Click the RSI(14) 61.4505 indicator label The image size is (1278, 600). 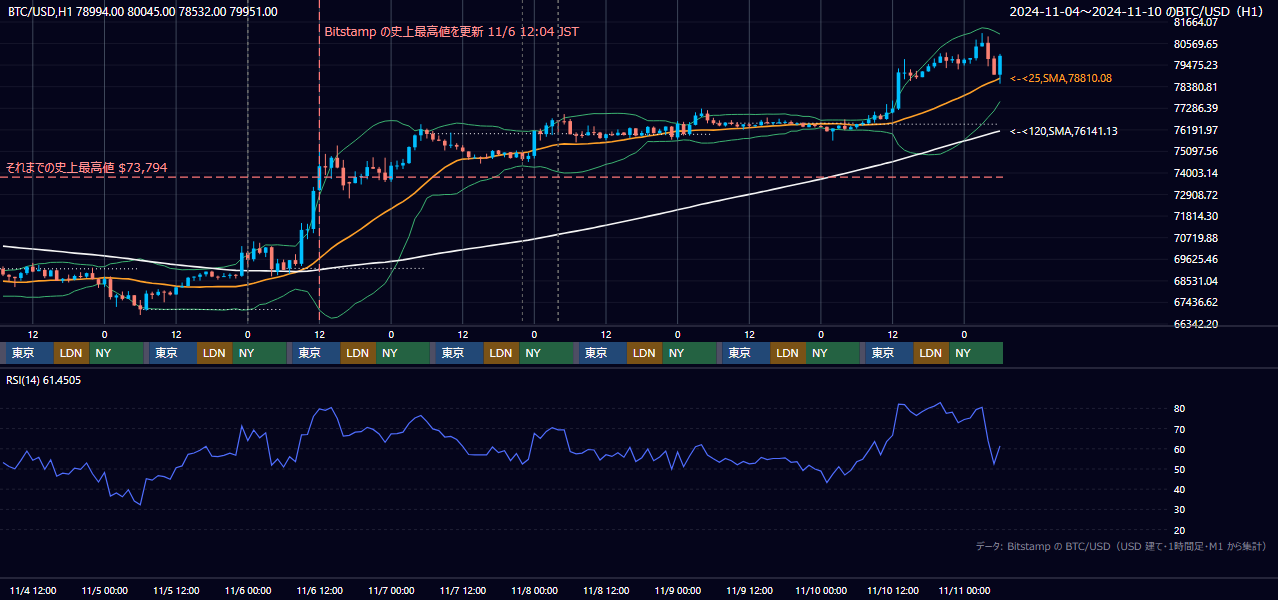click(x=44, y=380)
